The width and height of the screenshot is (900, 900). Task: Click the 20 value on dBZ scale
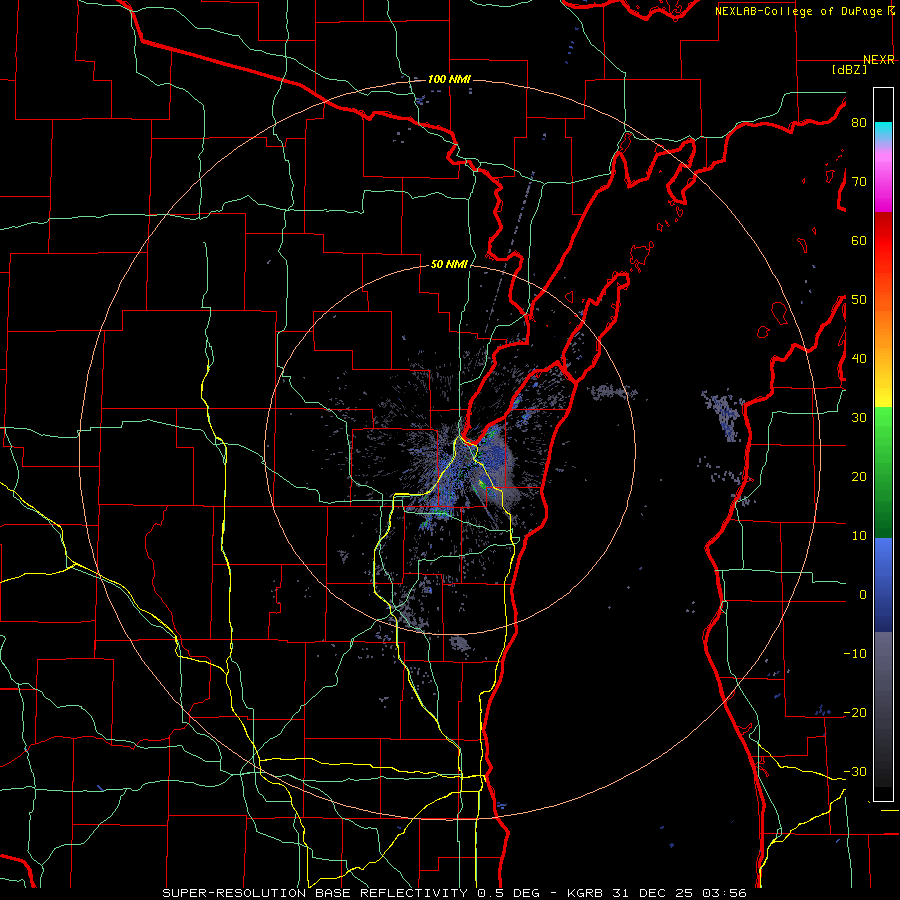click(859, 476)
